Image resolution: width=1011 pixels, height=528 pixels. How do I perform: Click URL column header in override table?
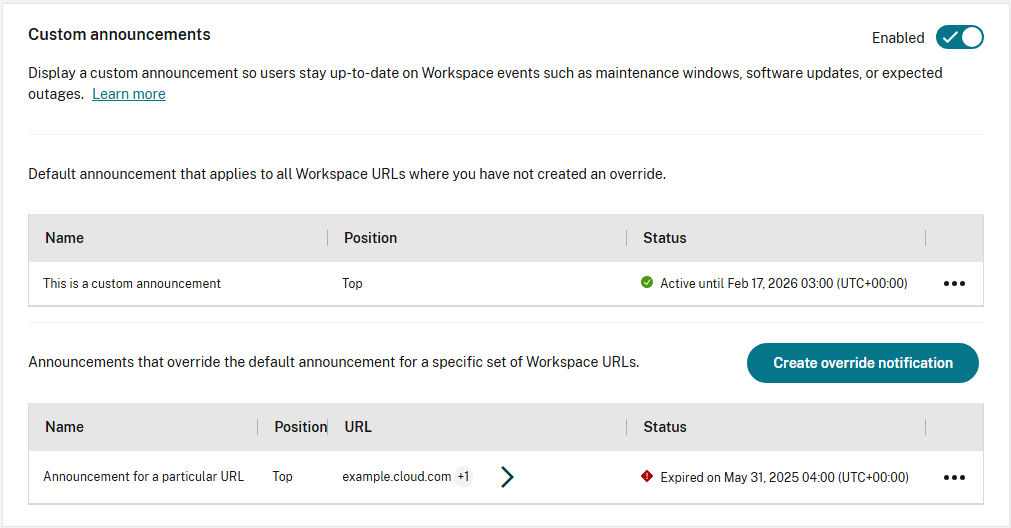tap(358, 427)
